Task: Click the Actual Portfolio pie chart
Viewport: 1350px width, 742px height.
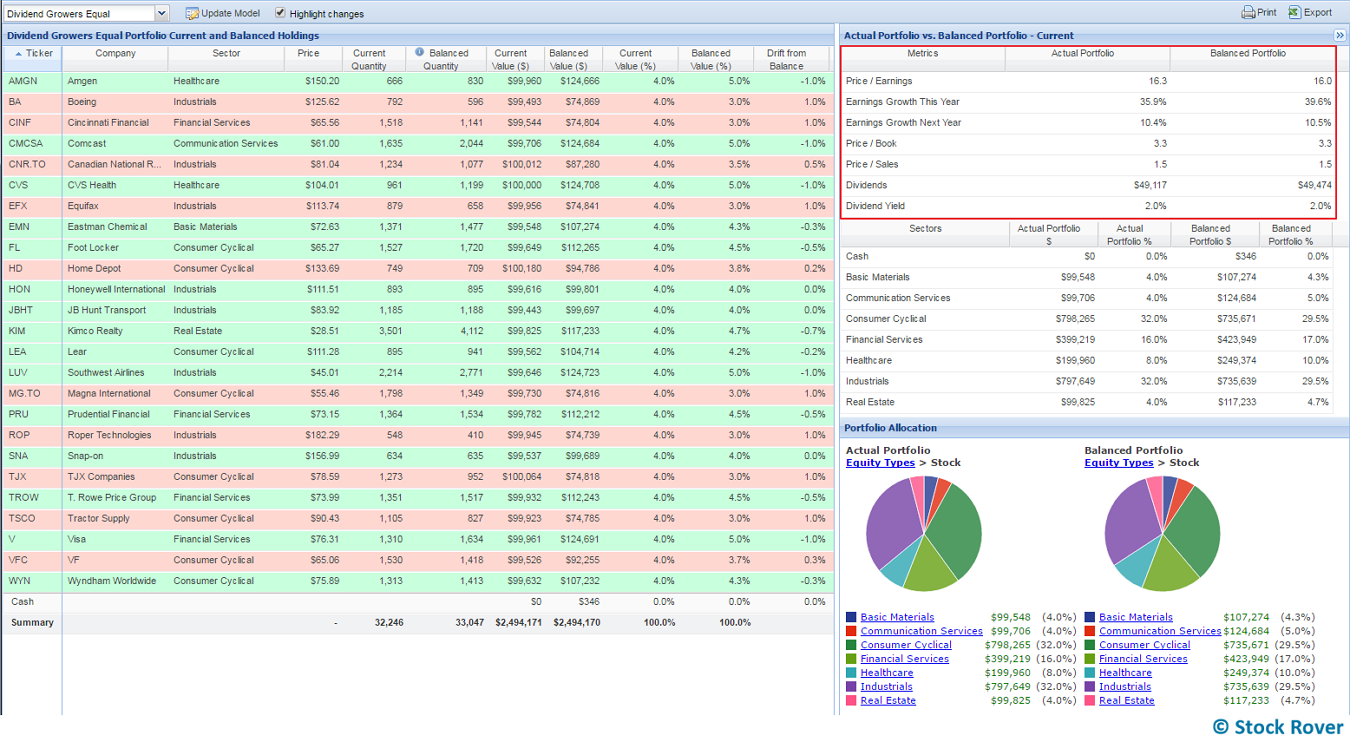Action: tap(924, 533)
